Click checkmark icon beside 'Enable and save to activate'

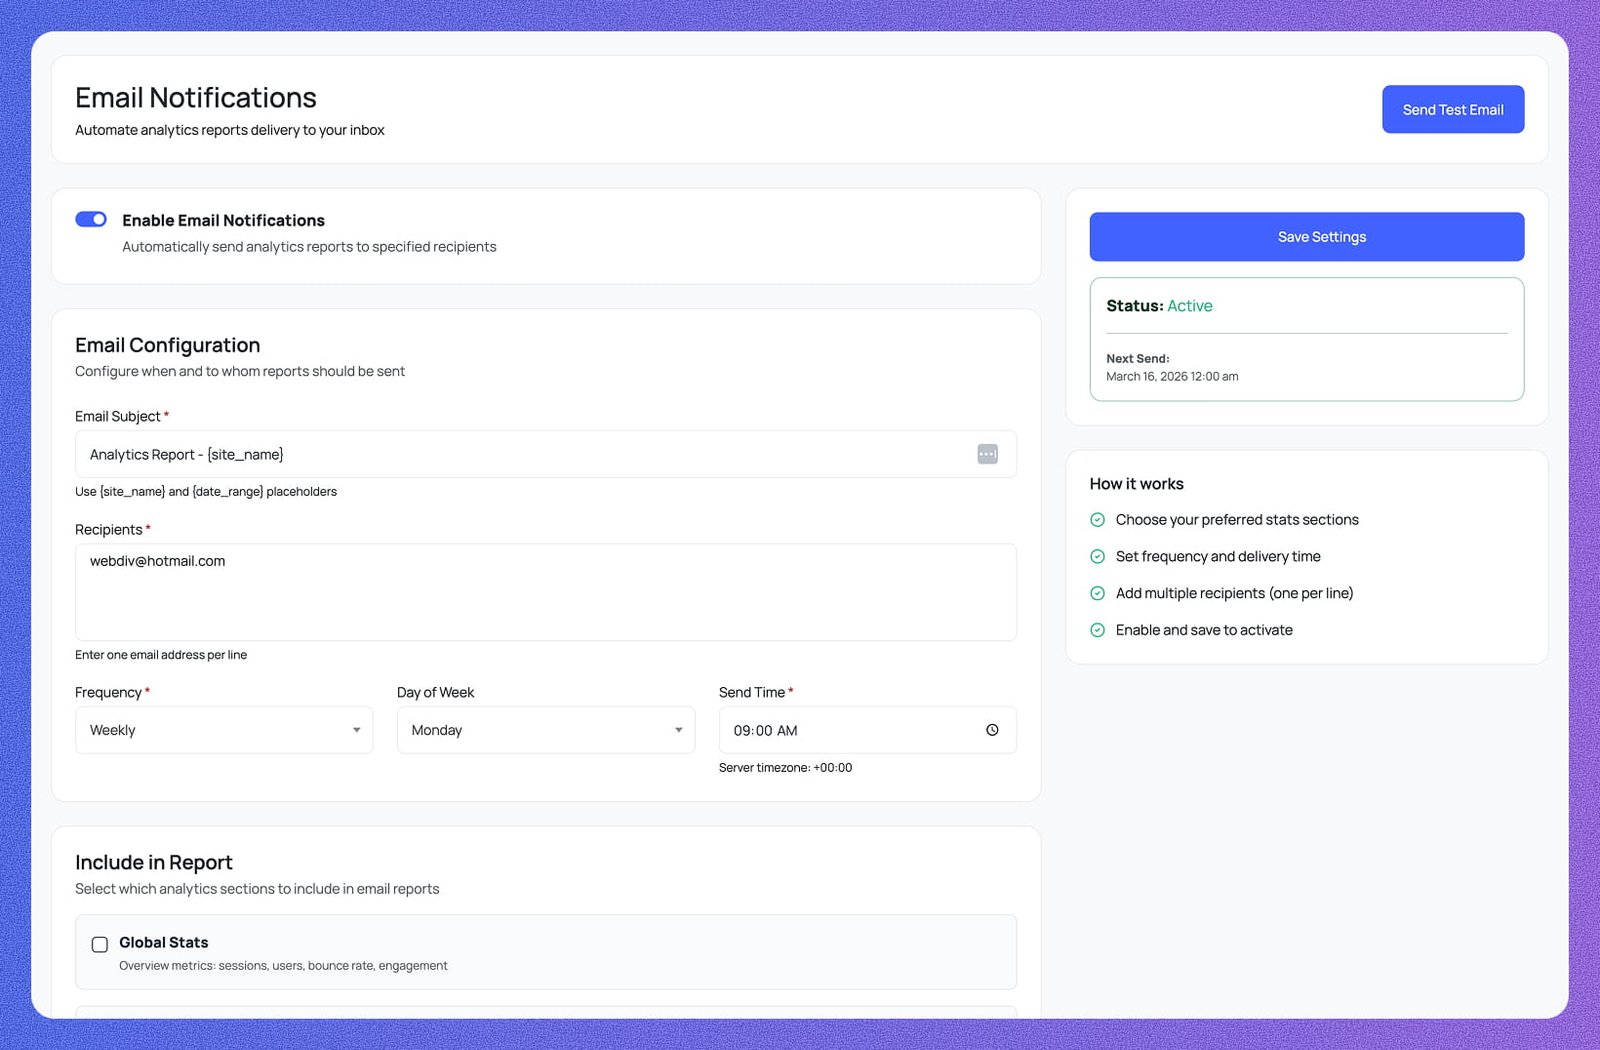click(x=1097, y=630)
